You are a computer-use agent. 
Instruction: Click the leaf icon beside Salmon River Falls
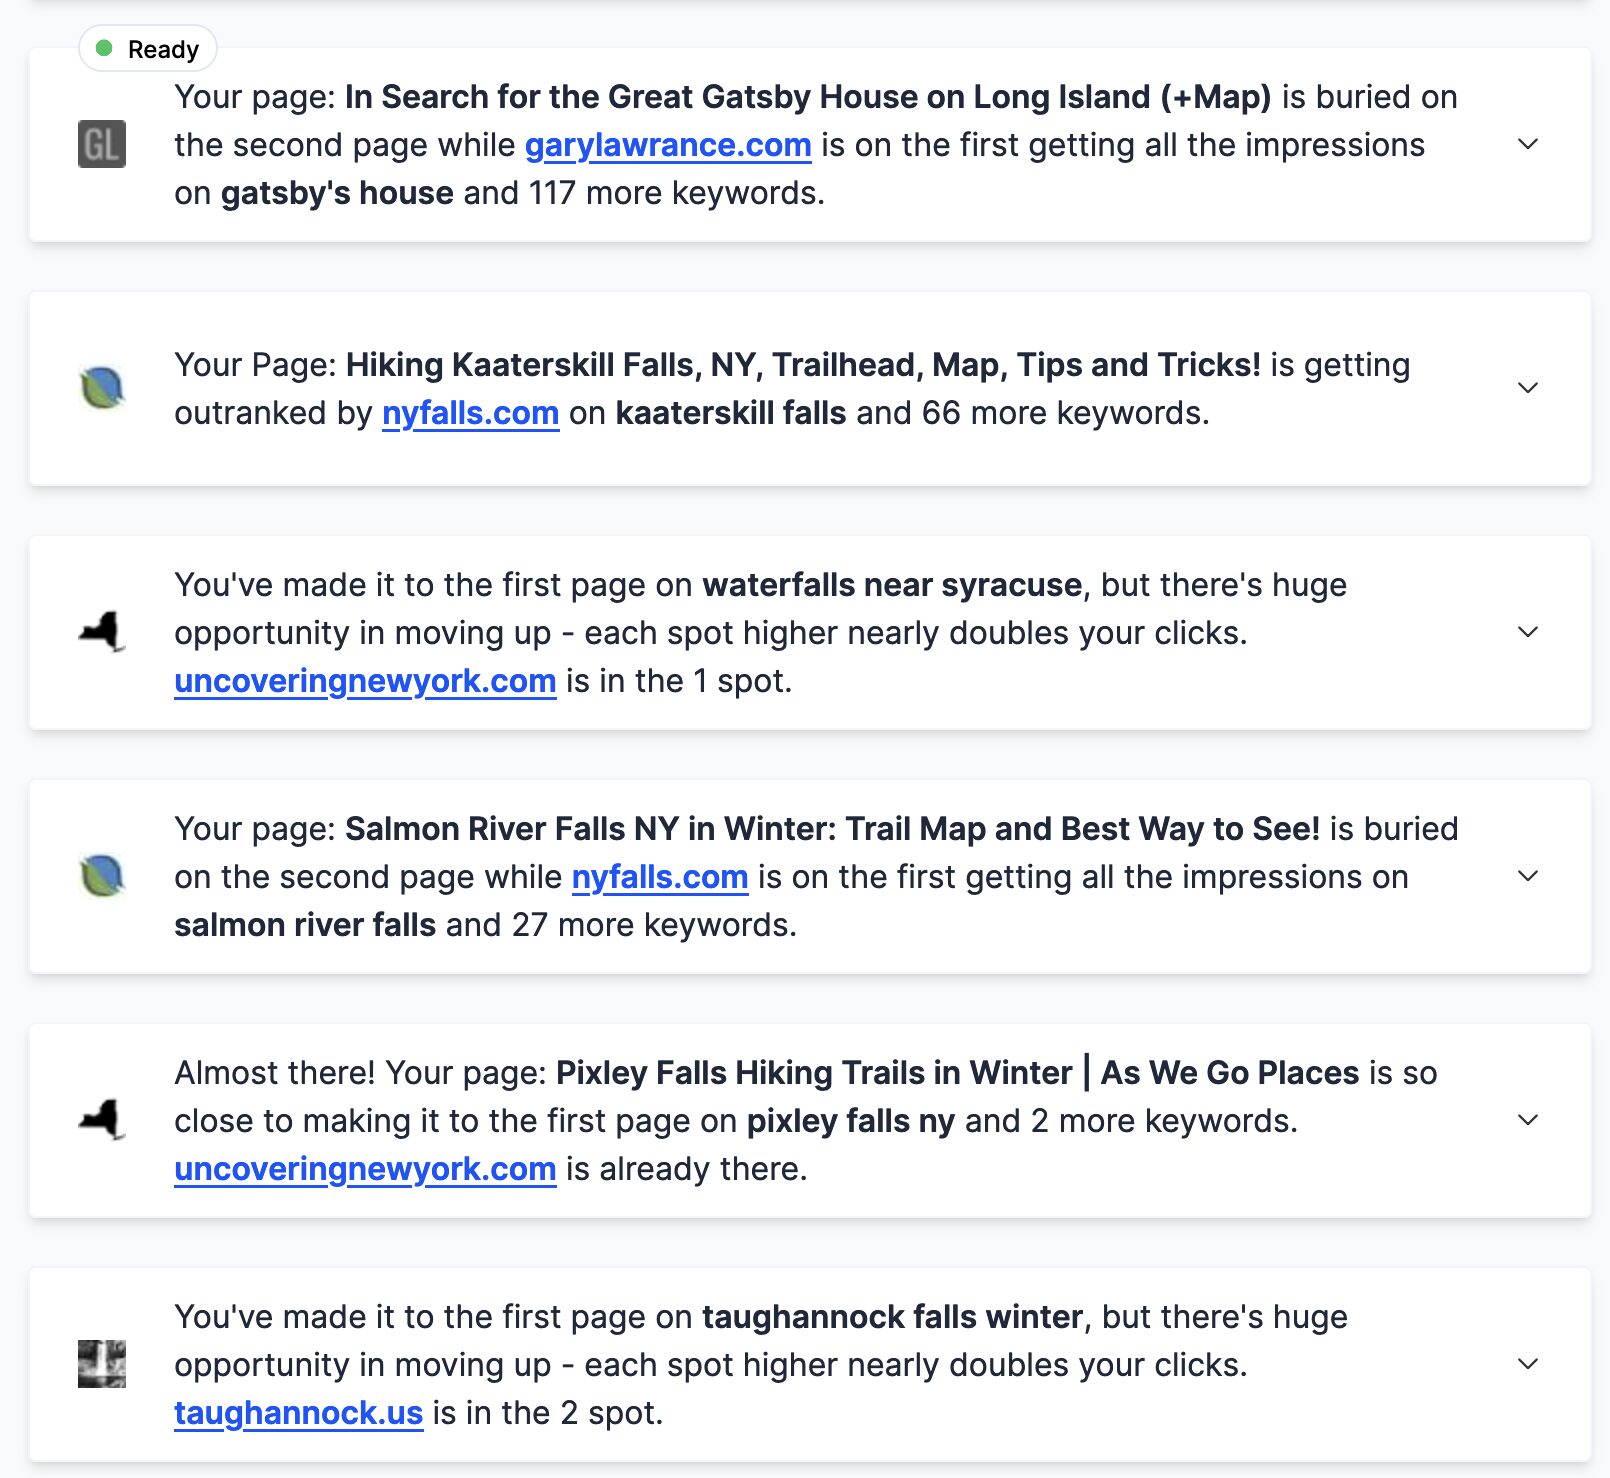[x=102, y=876]
